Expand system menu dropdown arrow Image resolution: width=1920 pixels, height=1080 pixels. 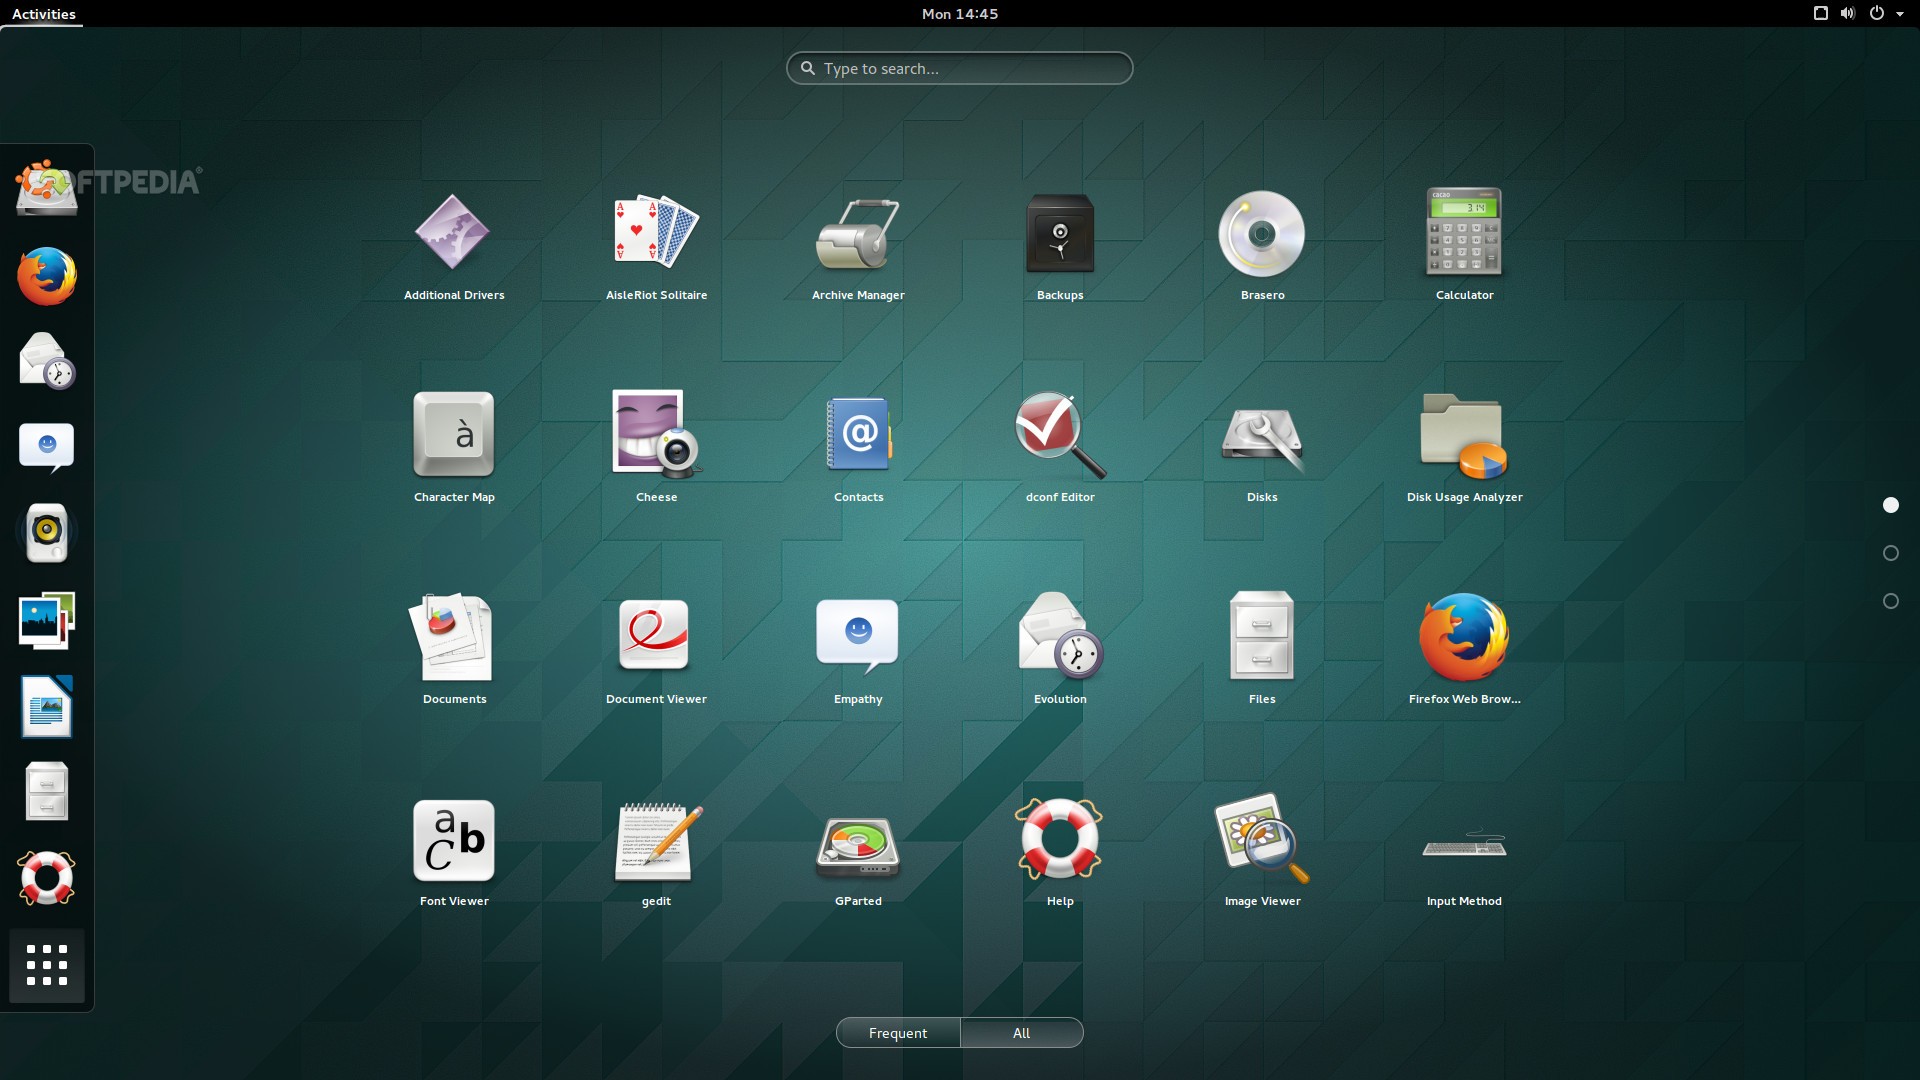(1900, 14)
